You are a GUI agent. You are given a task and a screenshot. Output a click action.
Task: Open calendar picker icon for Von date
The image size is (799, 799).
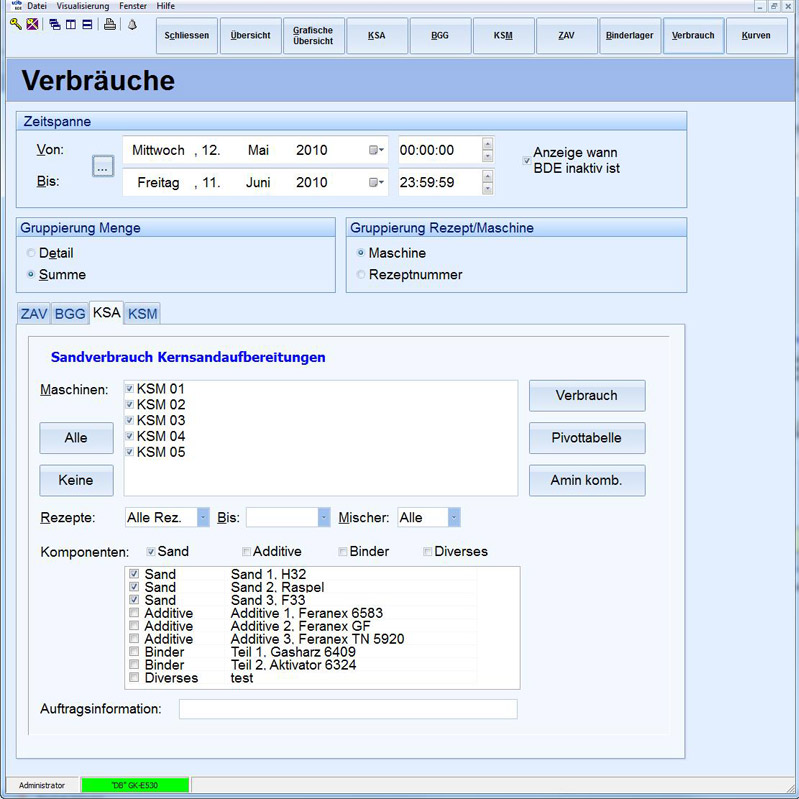[373, 150]
